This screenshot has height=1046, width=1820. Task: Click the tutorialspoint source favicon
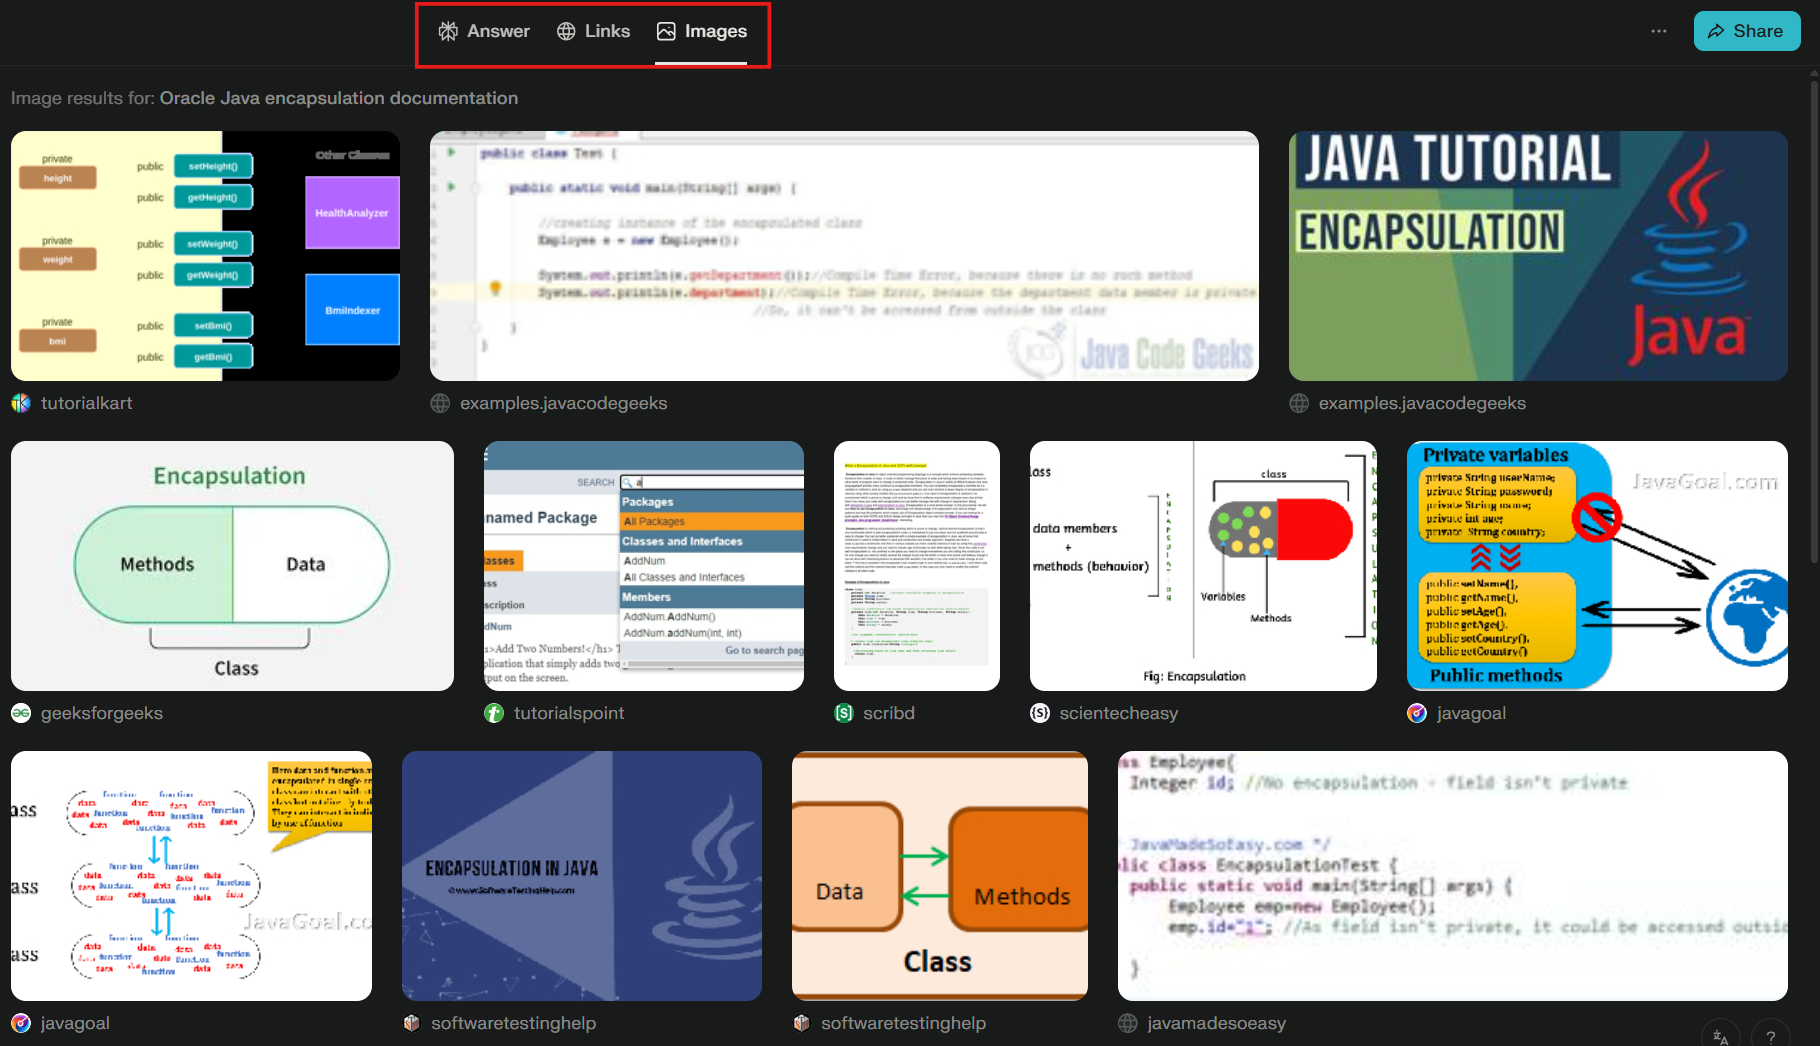coord(494,713)
